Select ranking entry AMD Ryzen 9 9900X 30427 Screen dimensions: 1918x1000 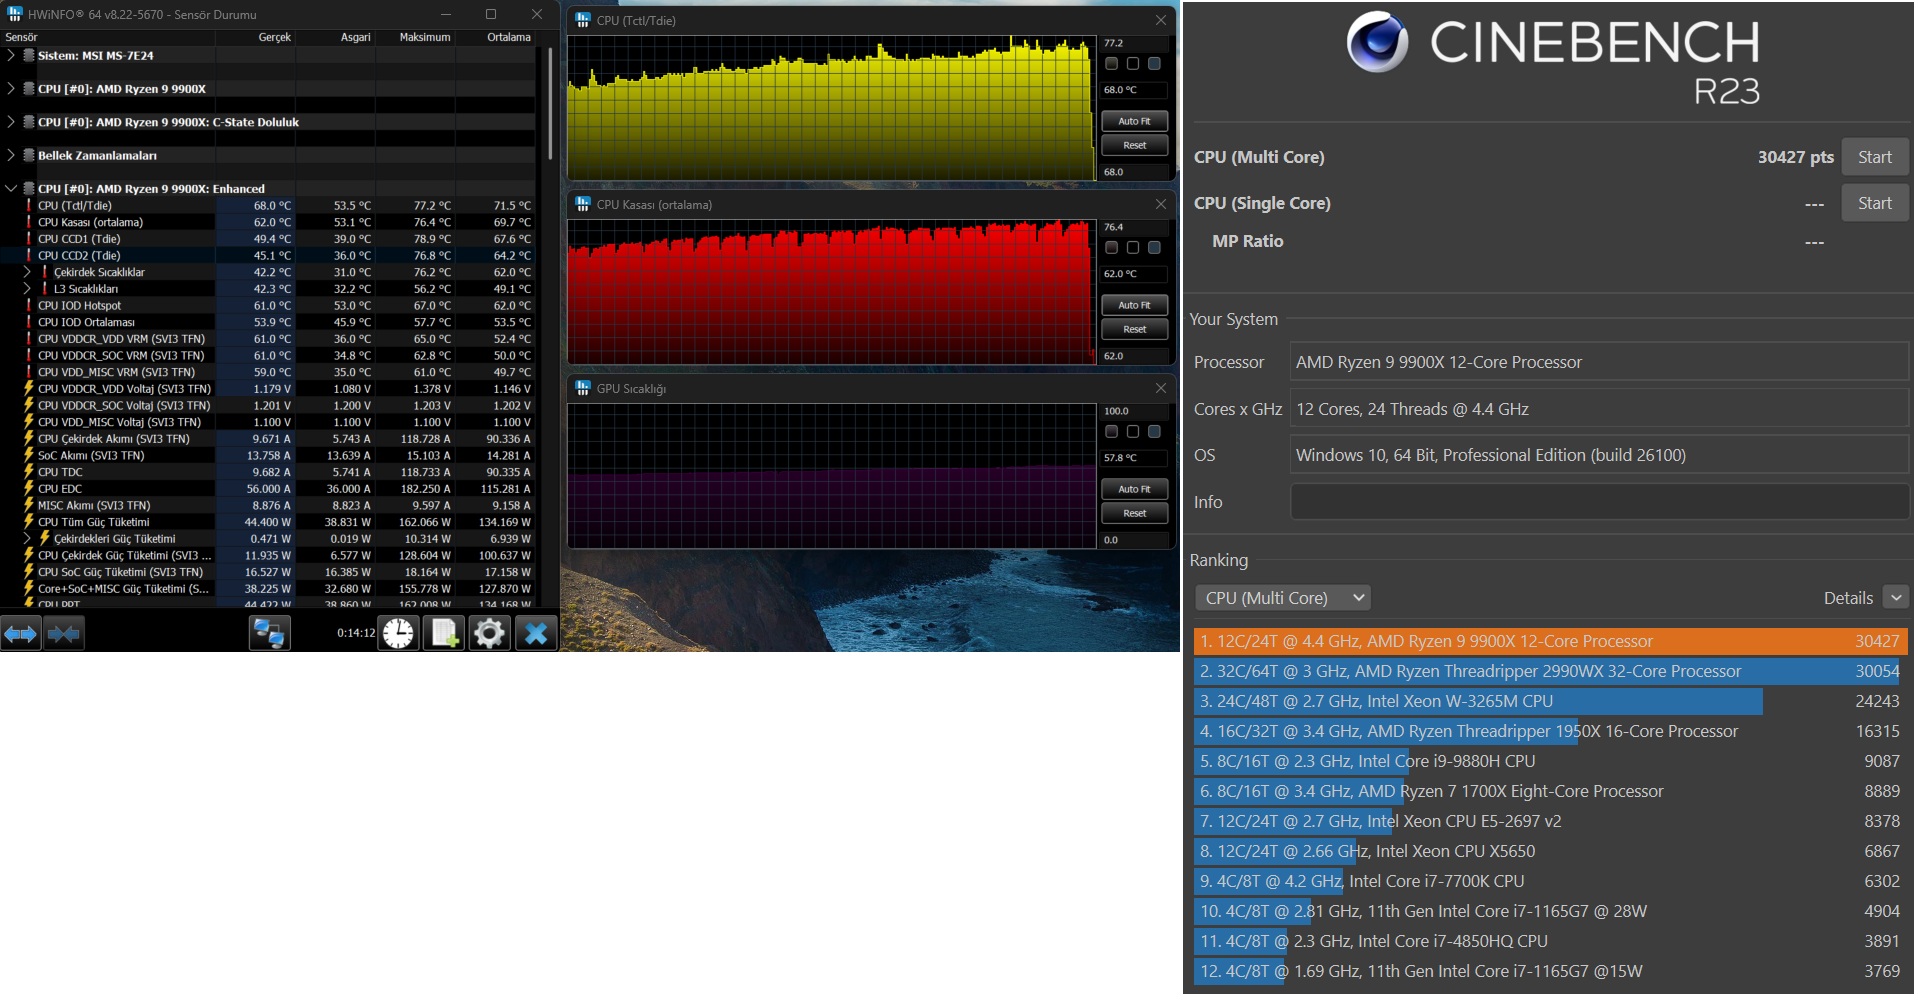(1550, 641)
